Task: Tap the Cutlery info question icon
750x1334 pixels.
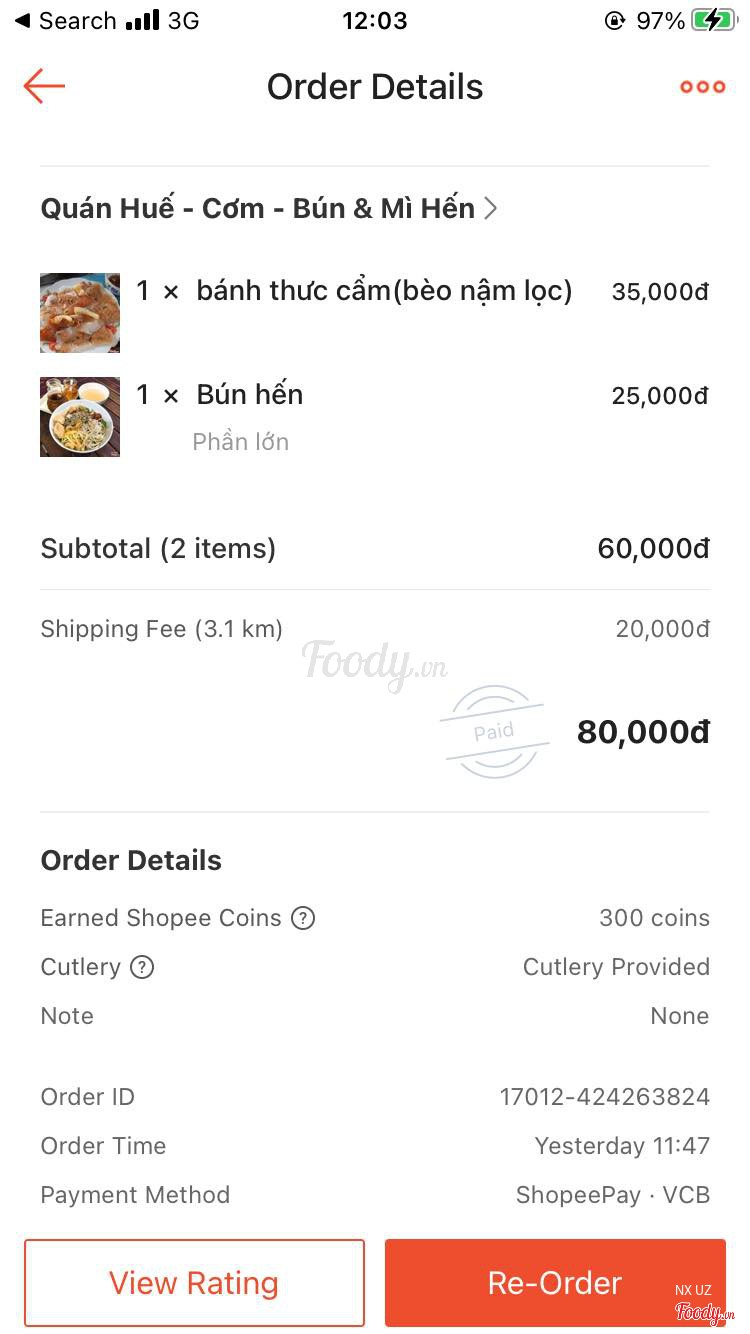Action: [x=142, y=967]
